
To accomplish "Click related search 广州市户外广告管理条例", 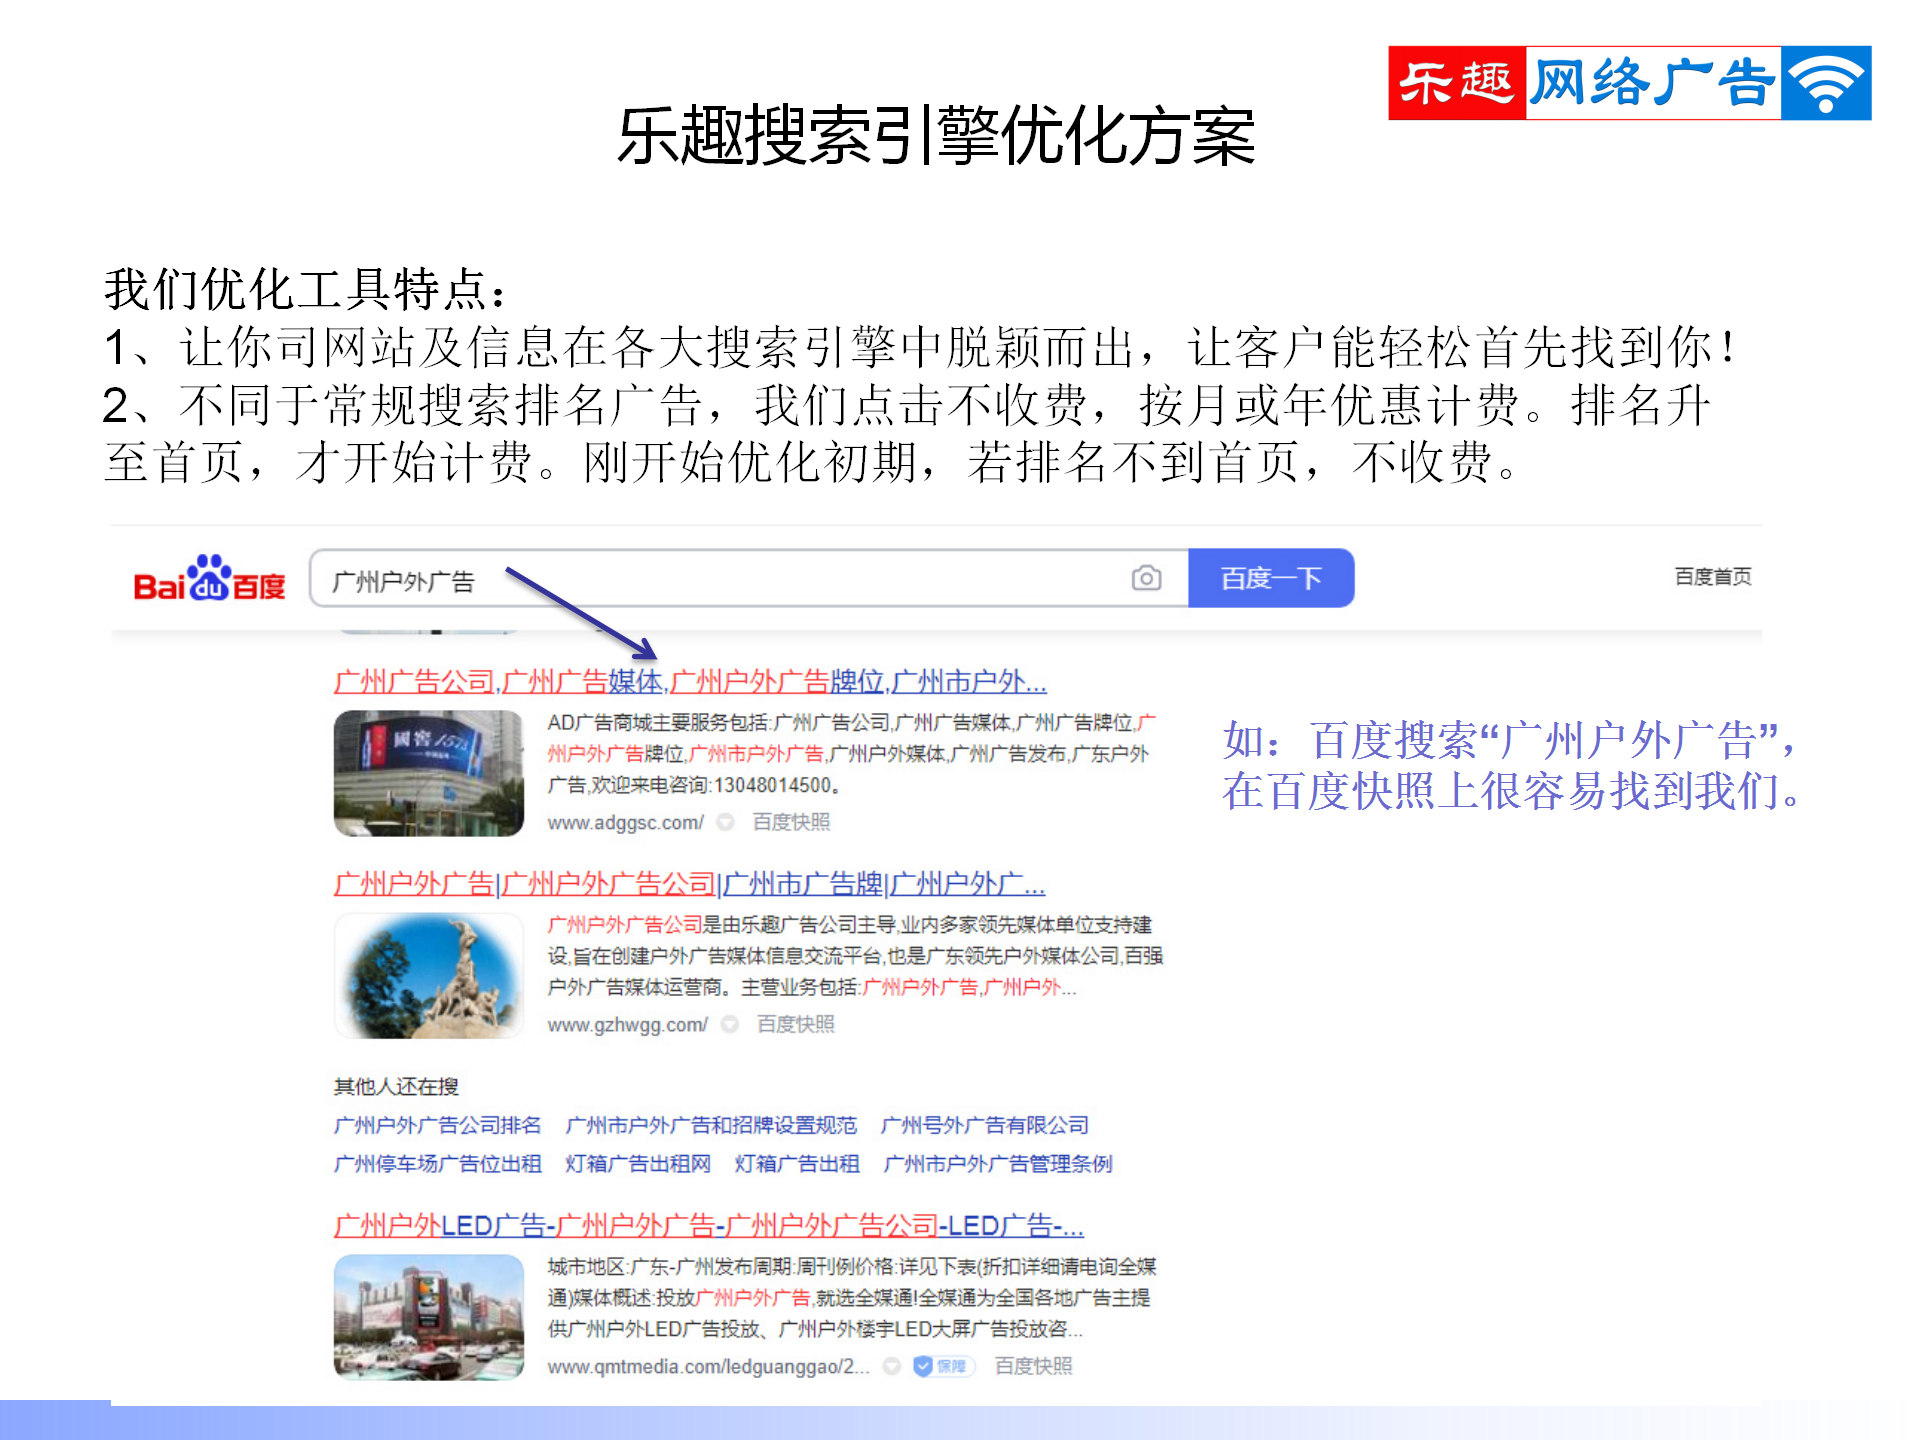I will coord(998,1164).
